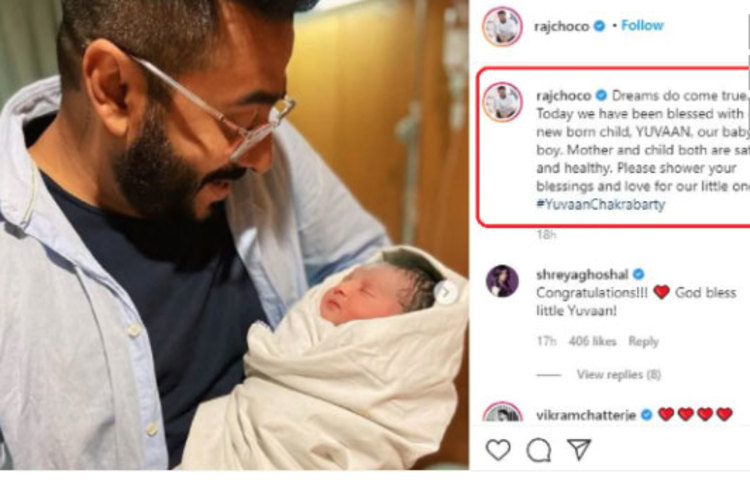Click the next photo arrow on the image

click(x=445, y=292)
